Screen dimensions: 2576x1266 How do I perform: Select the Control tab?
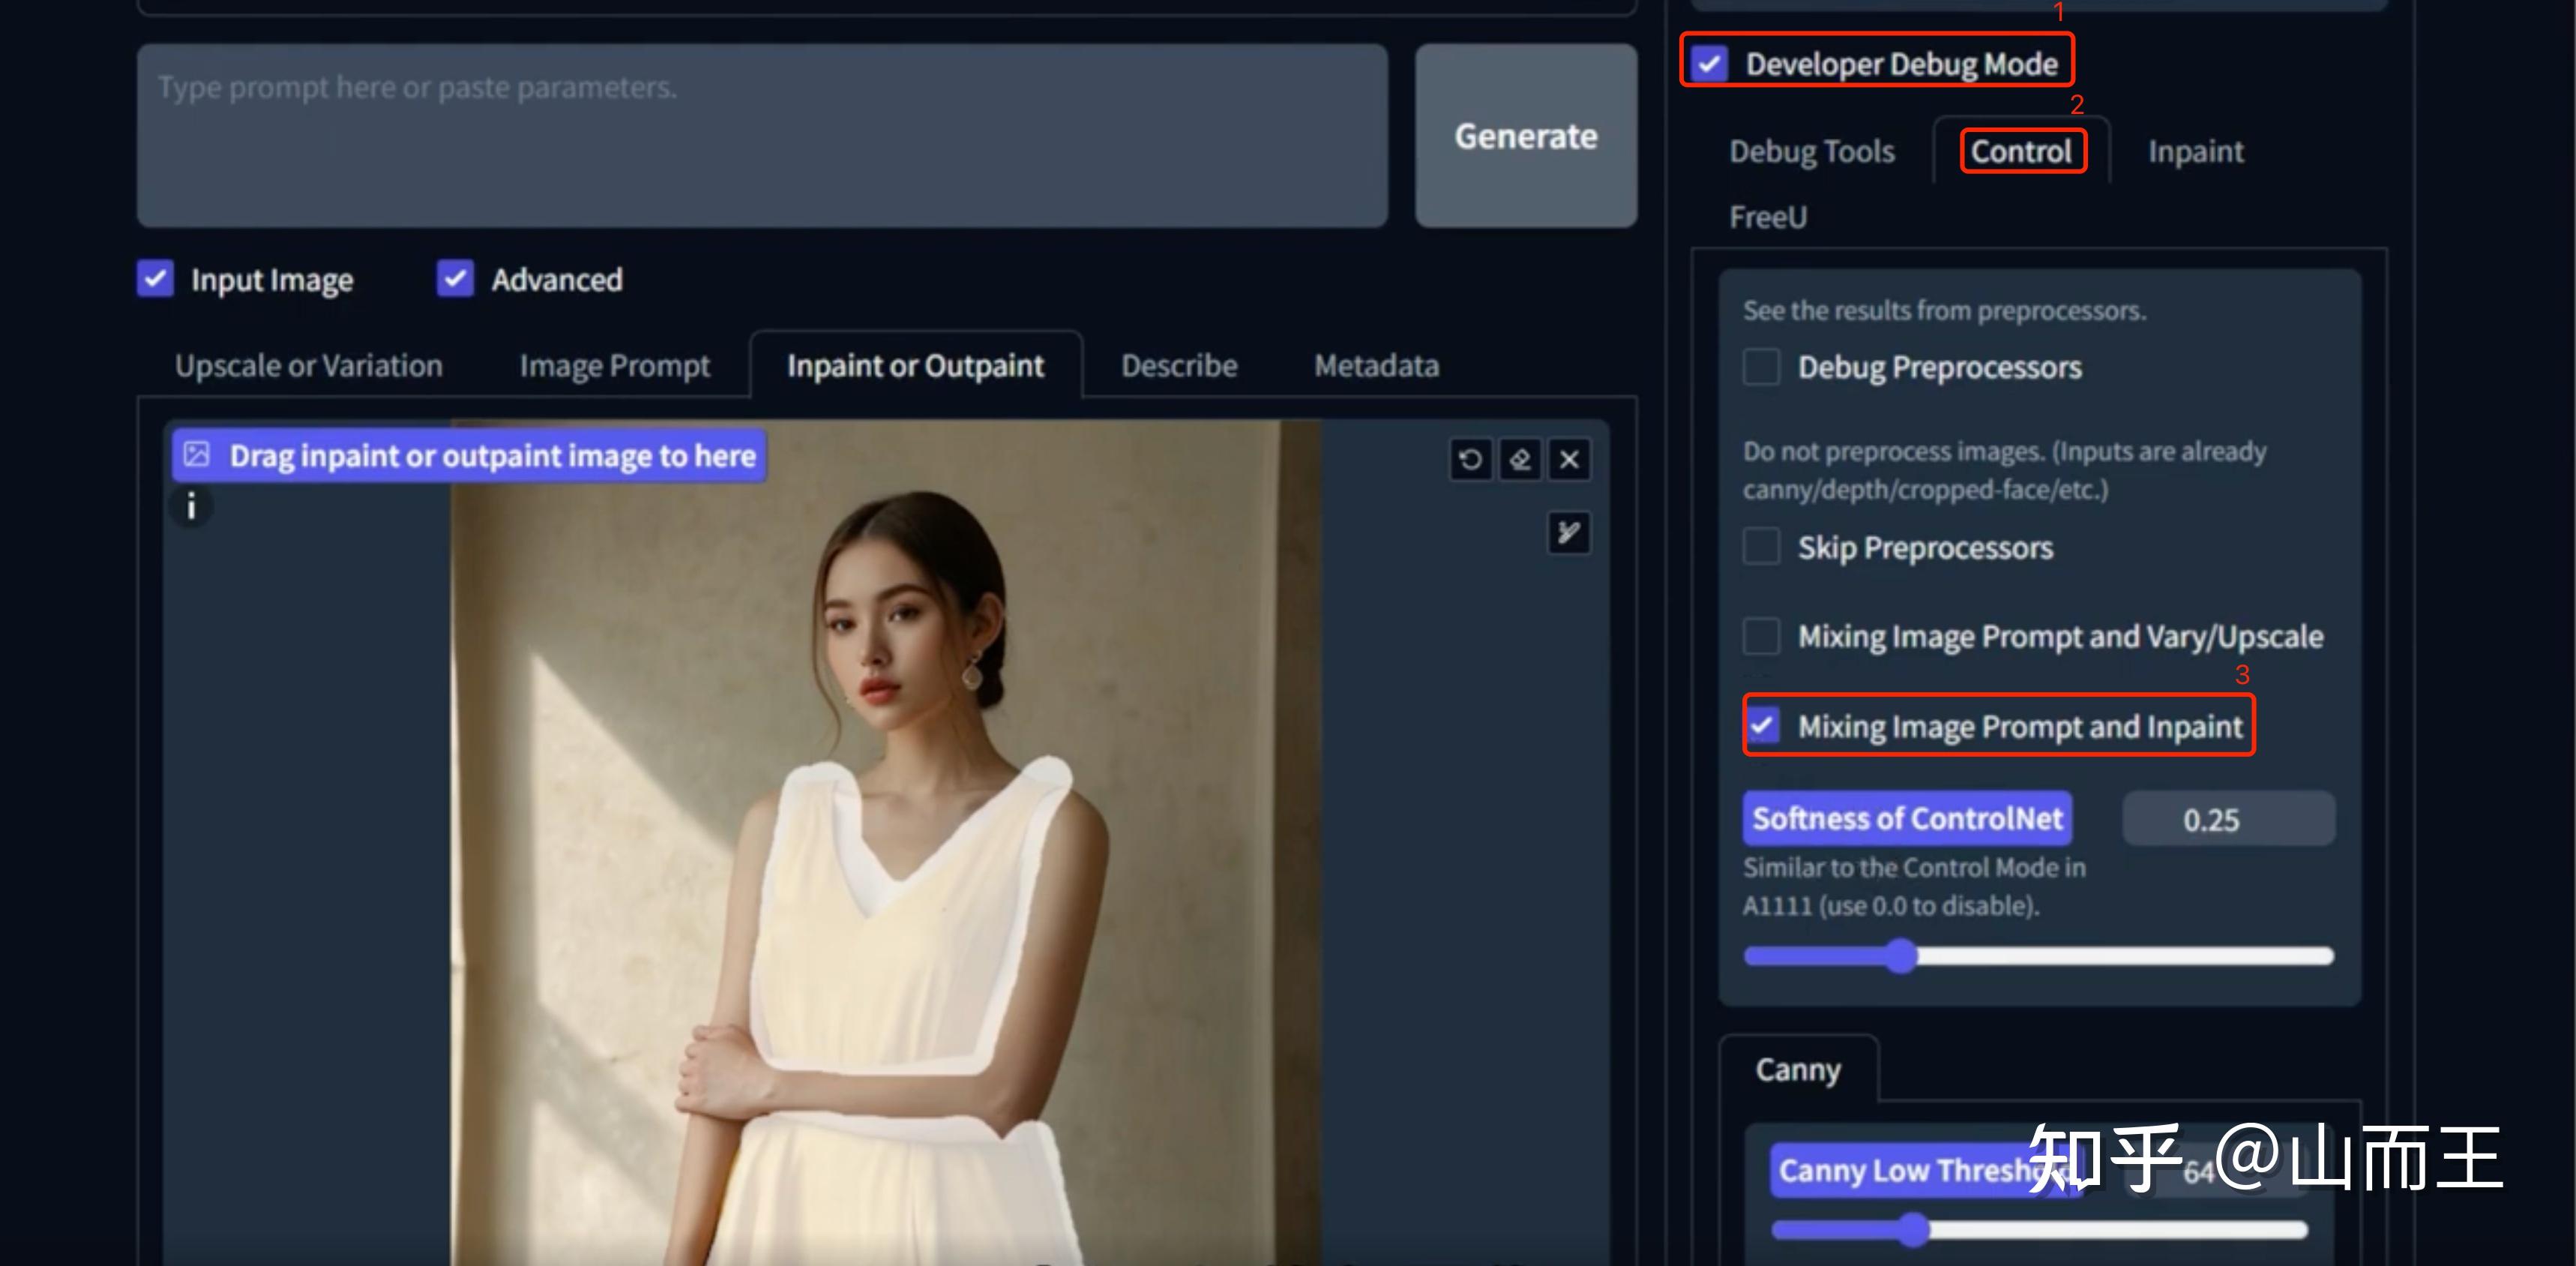point(2021,151)
